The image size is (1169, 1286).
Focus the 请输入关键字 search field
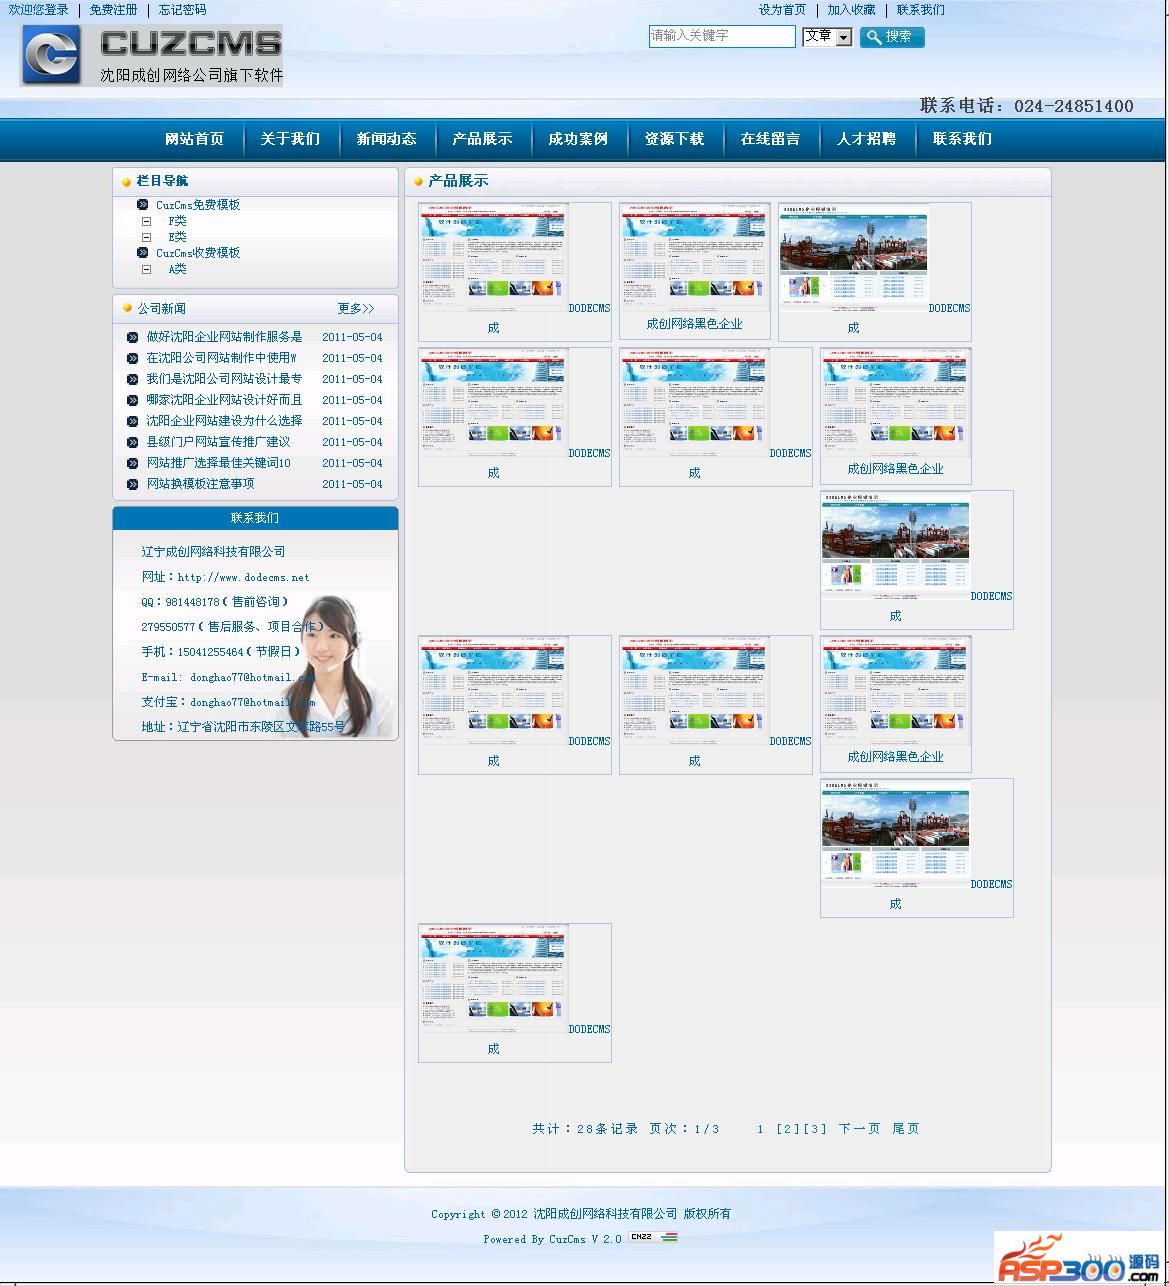pyautogui.click(x=722, y=36)
